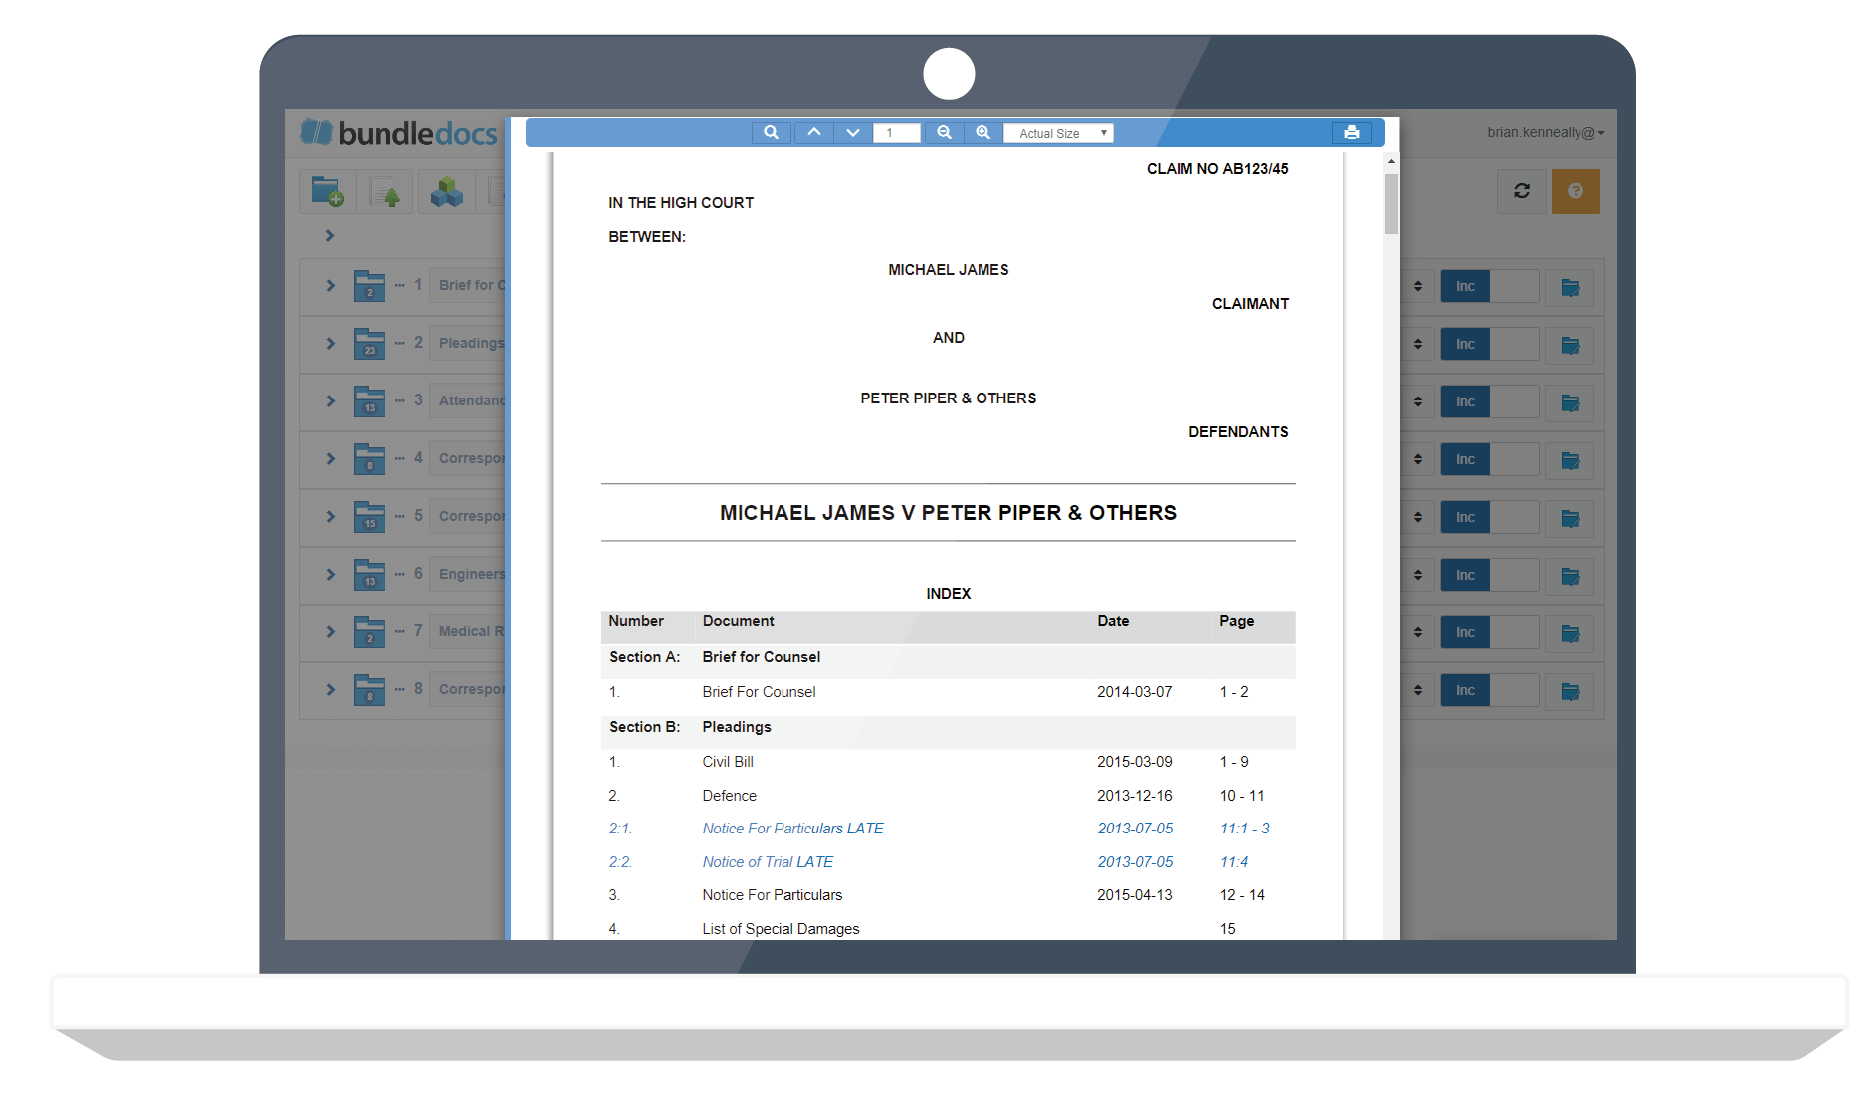The image size is (1875, 1099).
Task: Click the blue cubes bundle icon
Action: pos(446,191)
